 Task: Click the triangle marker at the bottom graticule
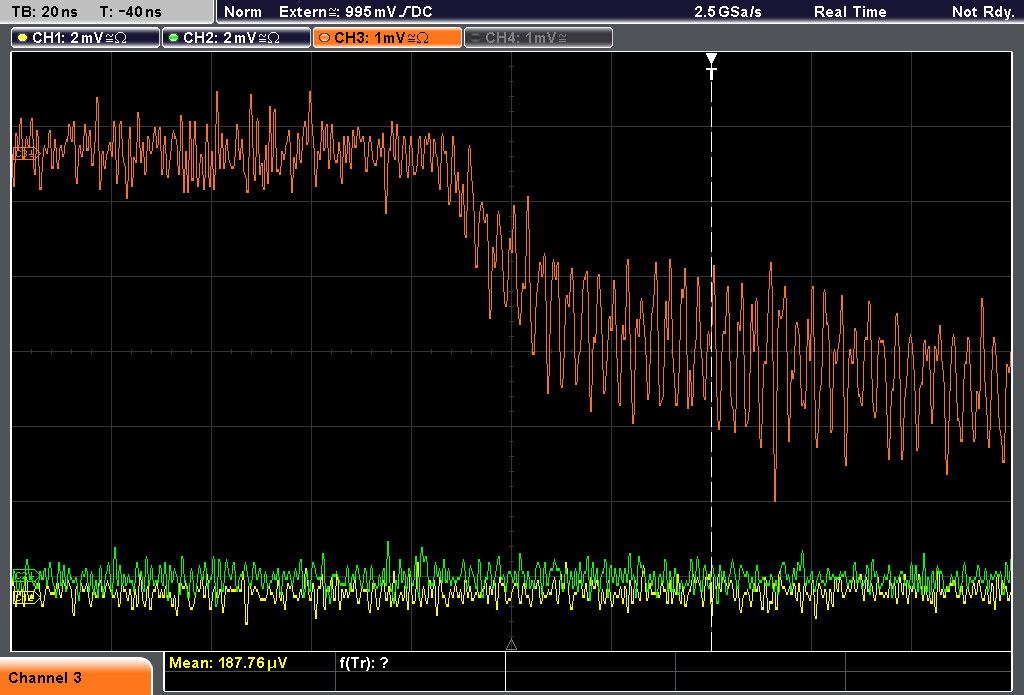(511, 645)
